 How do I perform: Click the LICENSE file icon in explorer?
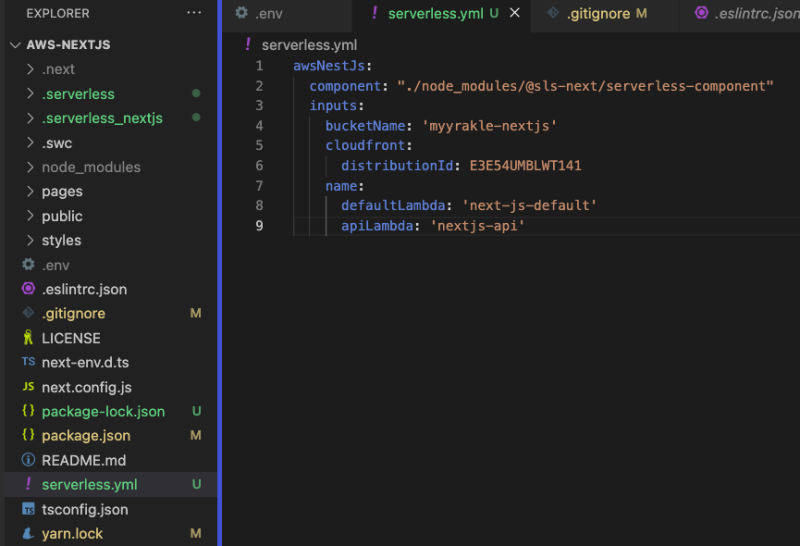pyautogui.click(x=29, y=338)
